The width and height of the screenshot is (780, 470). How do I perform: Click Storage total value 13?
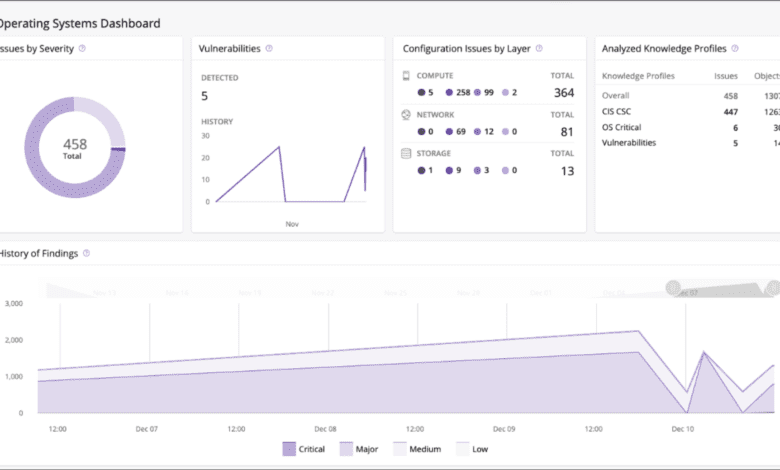point(568,171)
